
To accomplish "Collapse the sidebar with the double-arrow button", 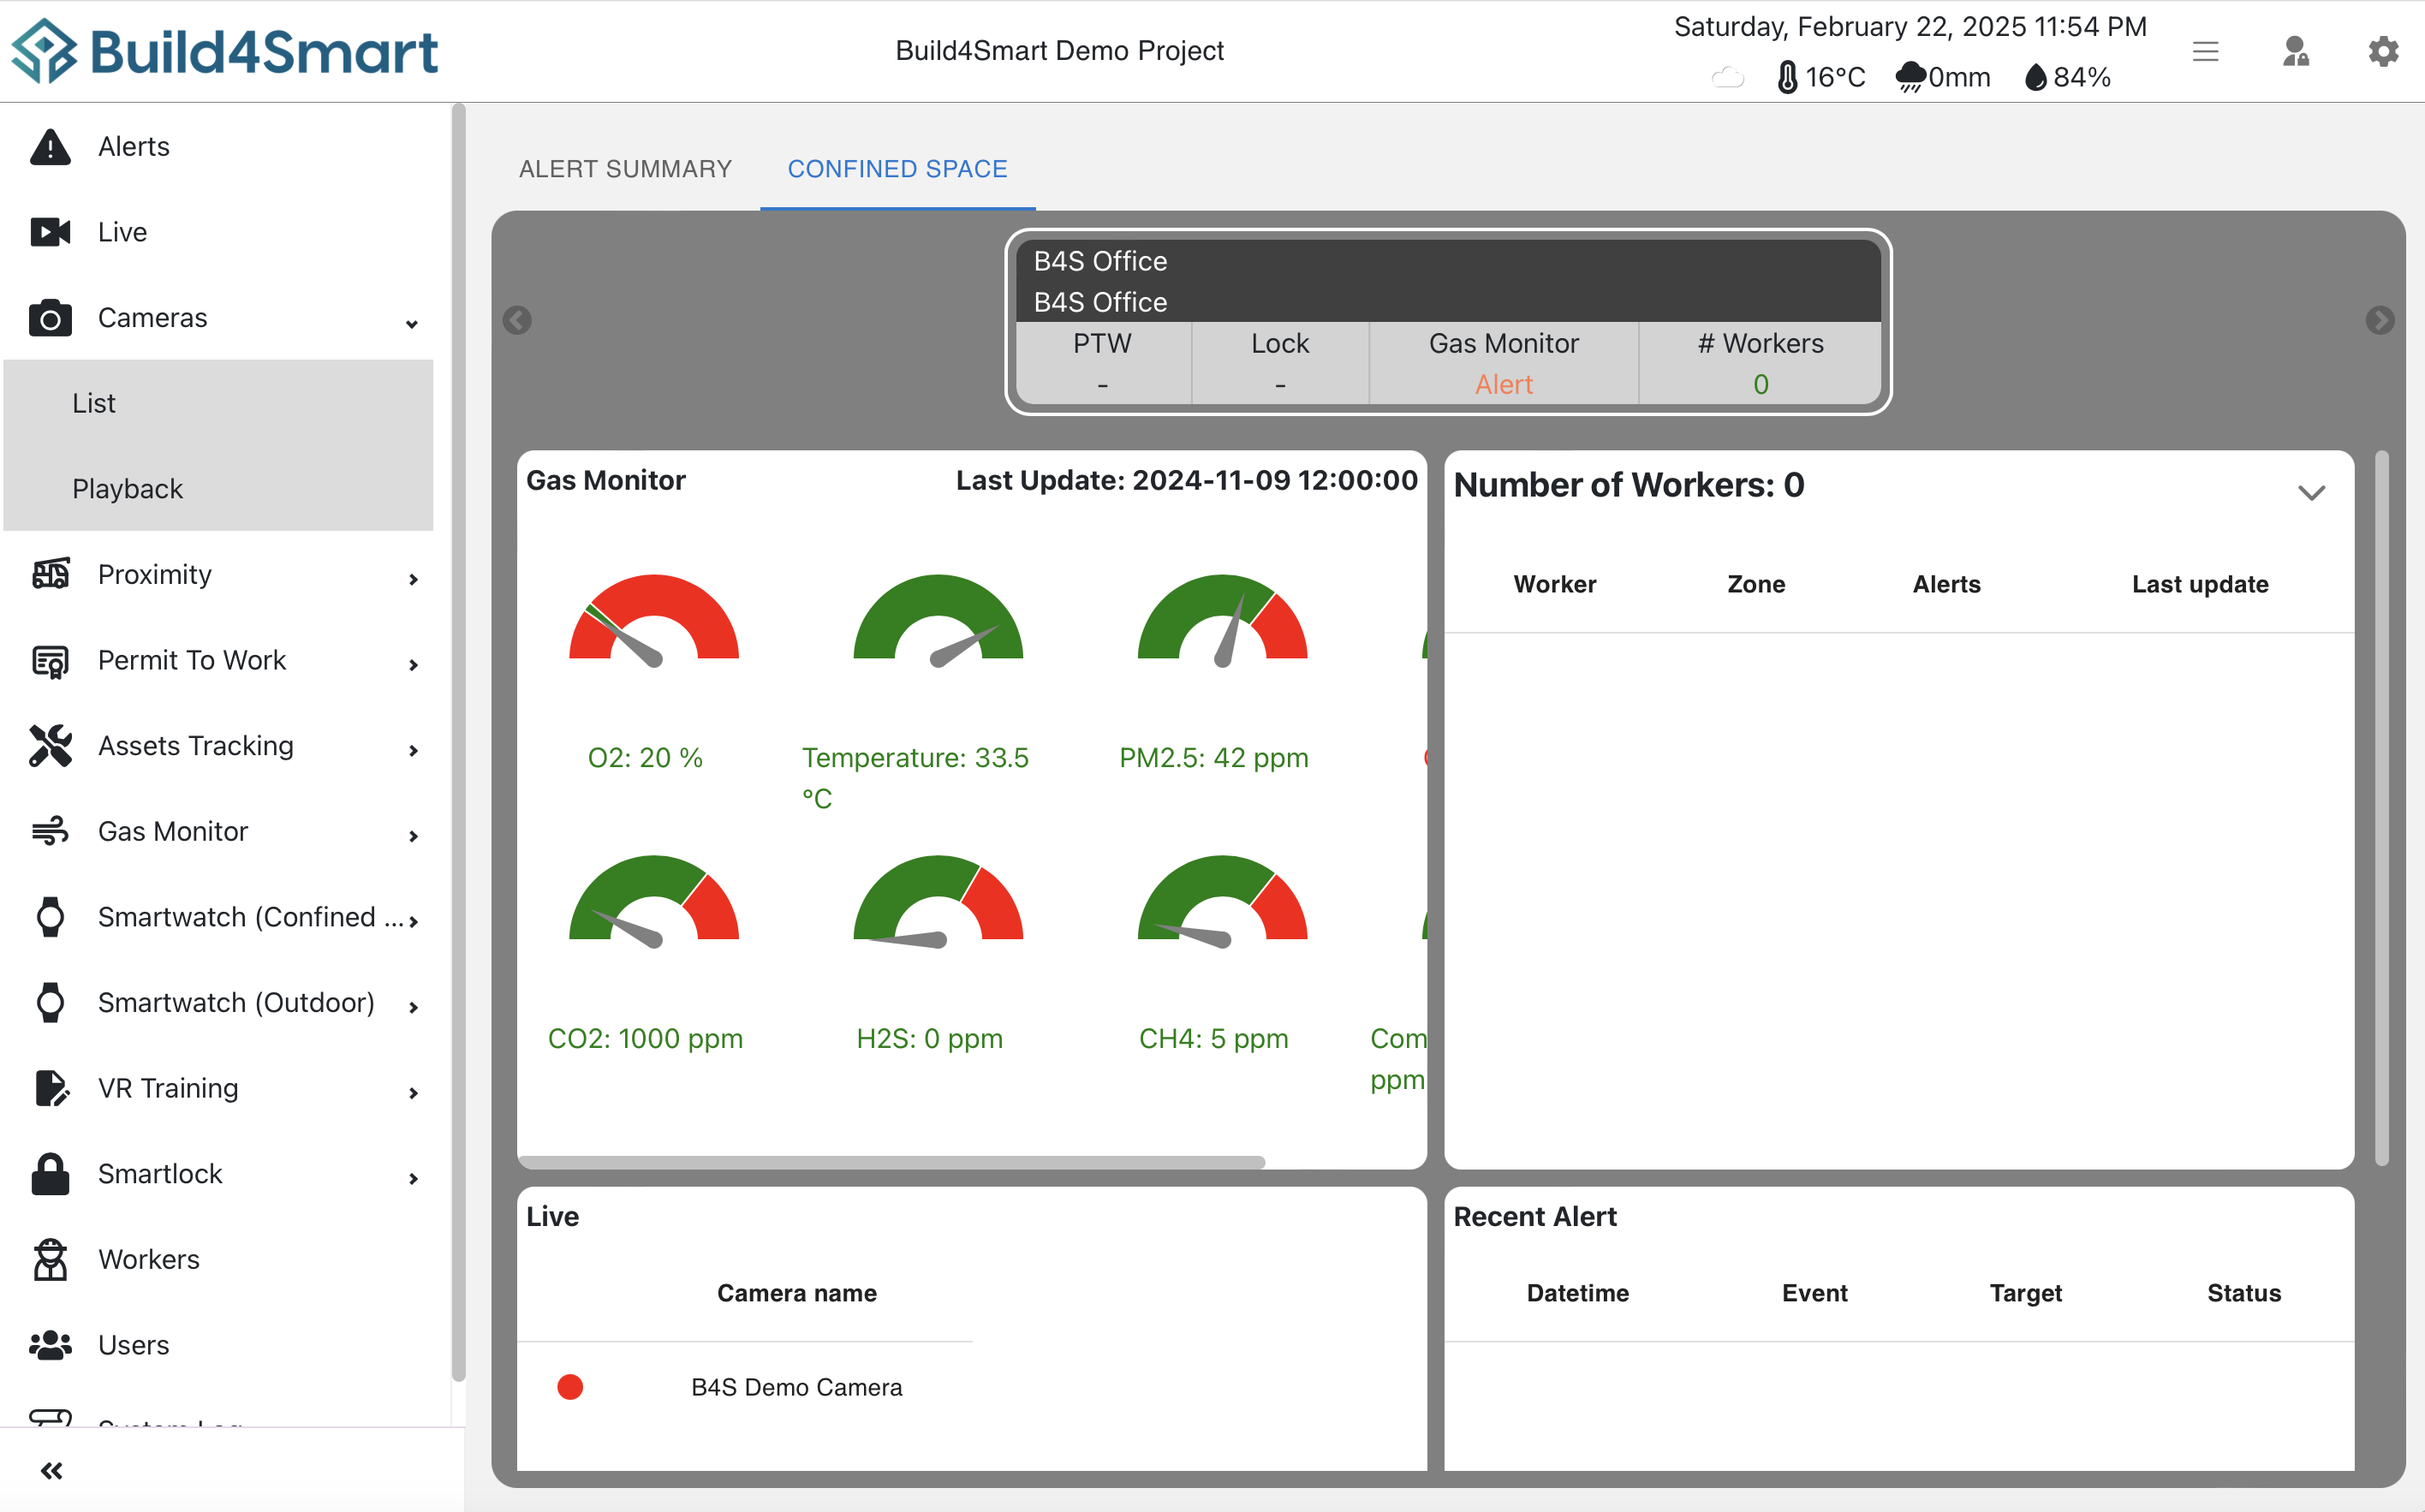I will pos(53,1469).
